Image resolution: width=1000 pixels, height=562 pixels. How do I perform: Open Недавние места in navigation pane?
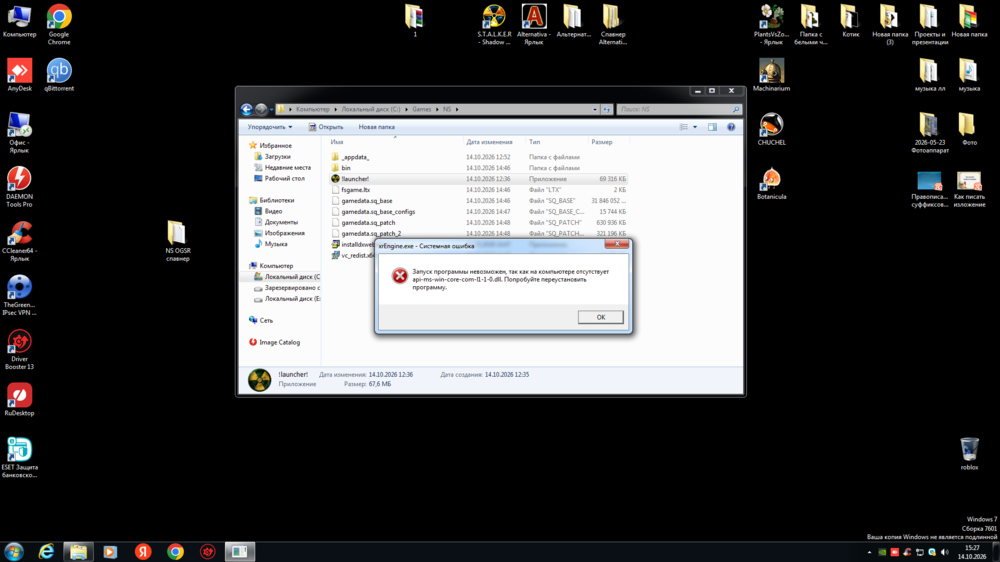coord(288,167)
